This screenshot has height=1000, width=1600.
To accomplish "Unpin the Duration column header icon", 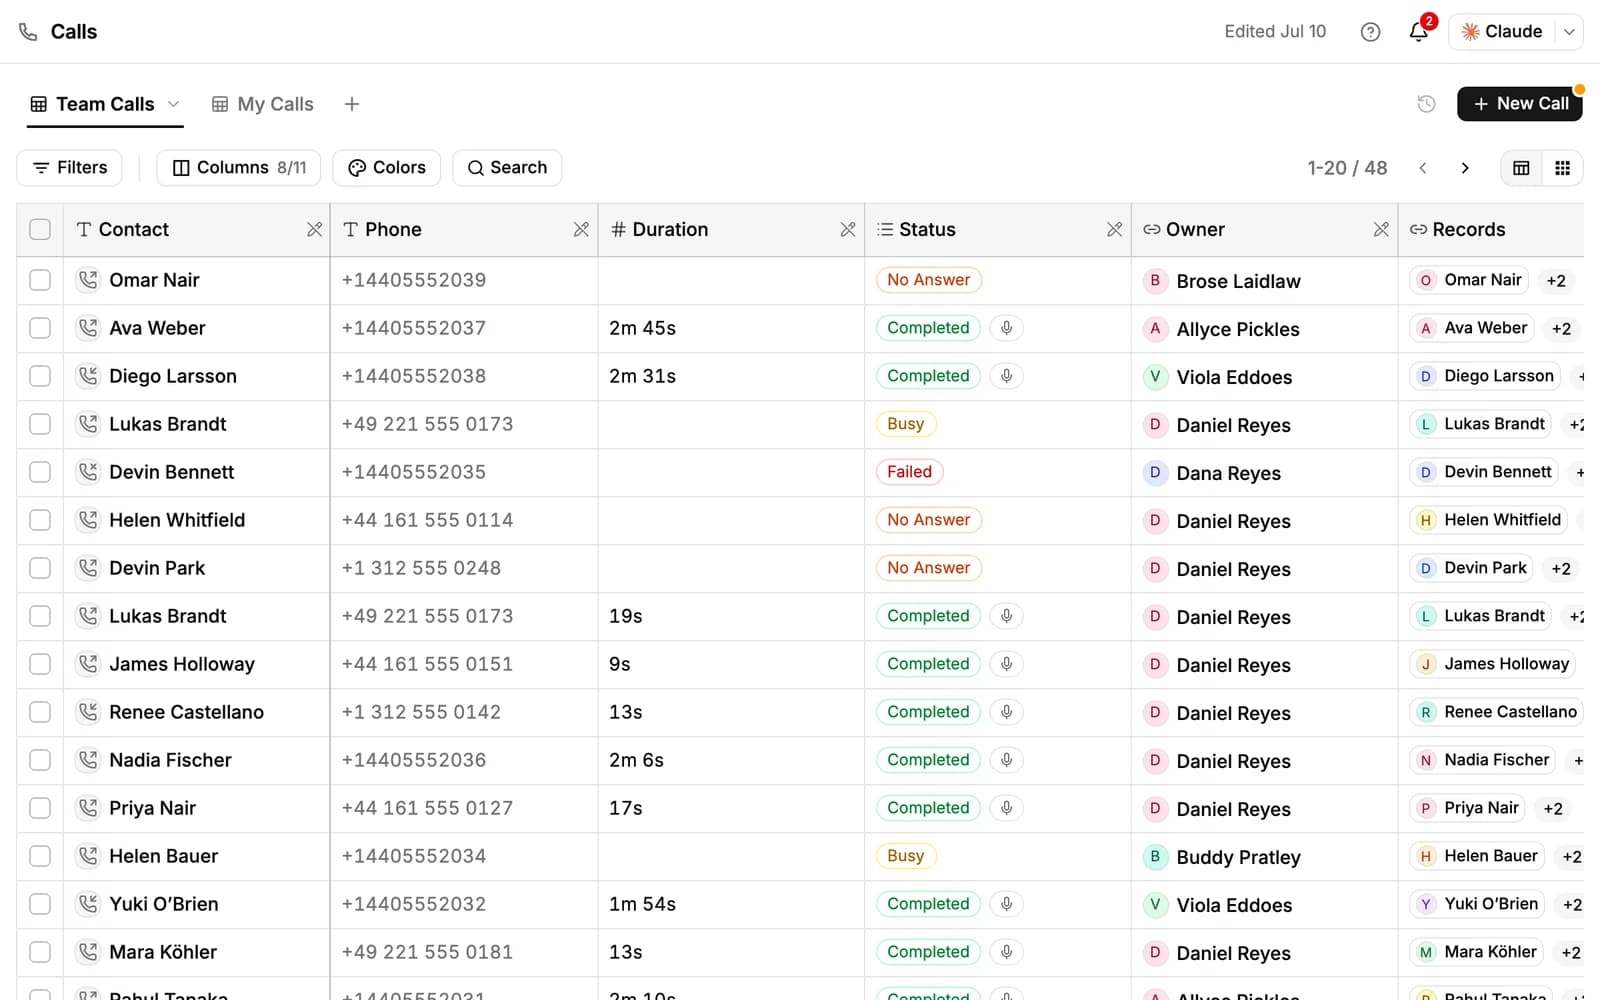I will (848, 230).
